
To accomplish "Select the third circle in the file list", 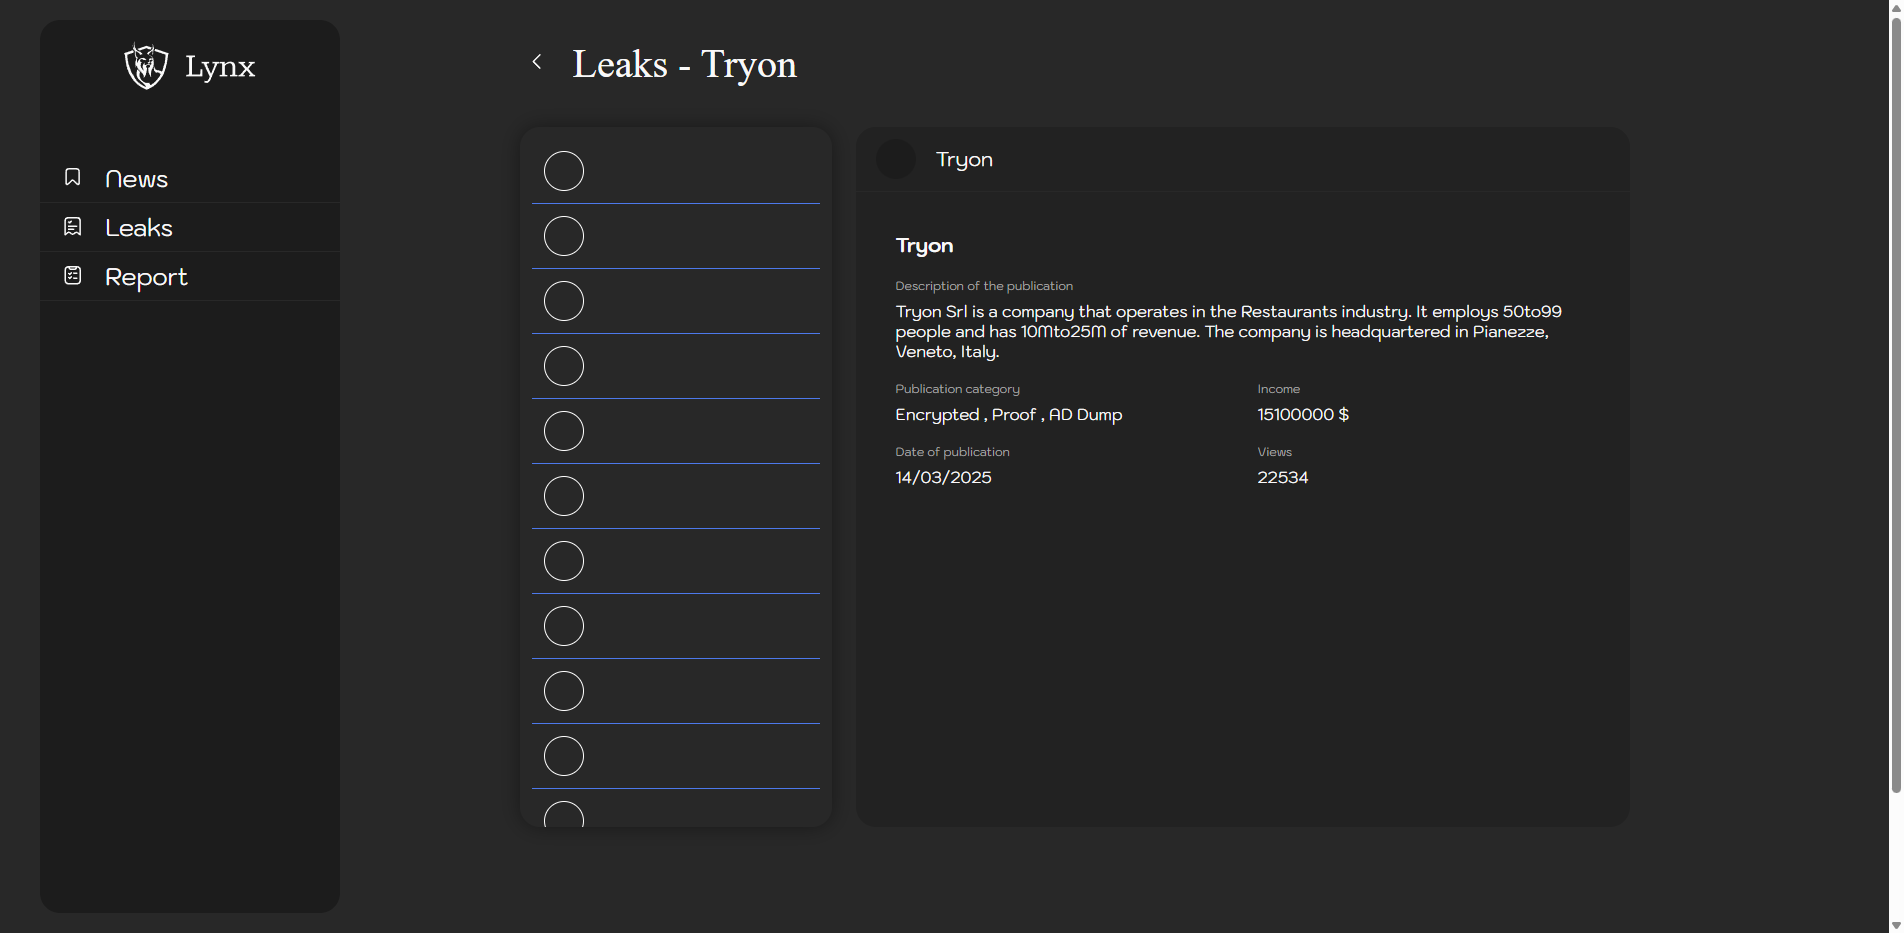I will [564, 301].
